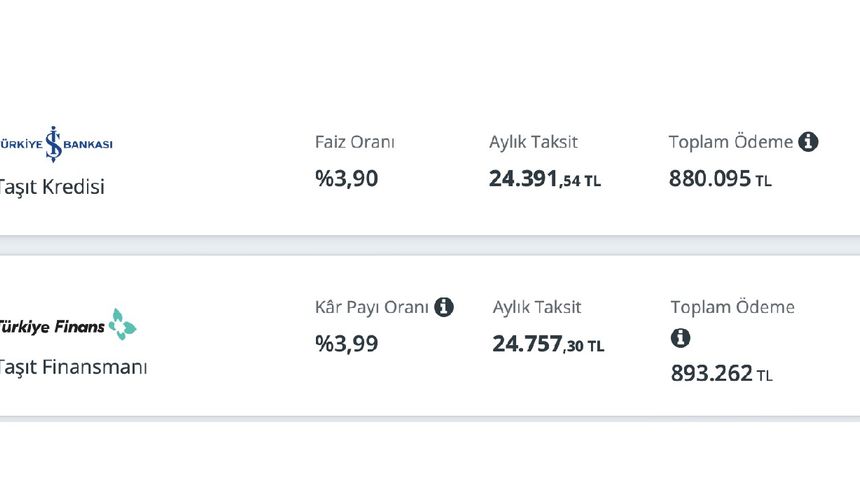Click info icon beside İş Bankası Toplam Ödeme
Image resolution: width=860 pixels, height=504 pixels.
point(808,142)
